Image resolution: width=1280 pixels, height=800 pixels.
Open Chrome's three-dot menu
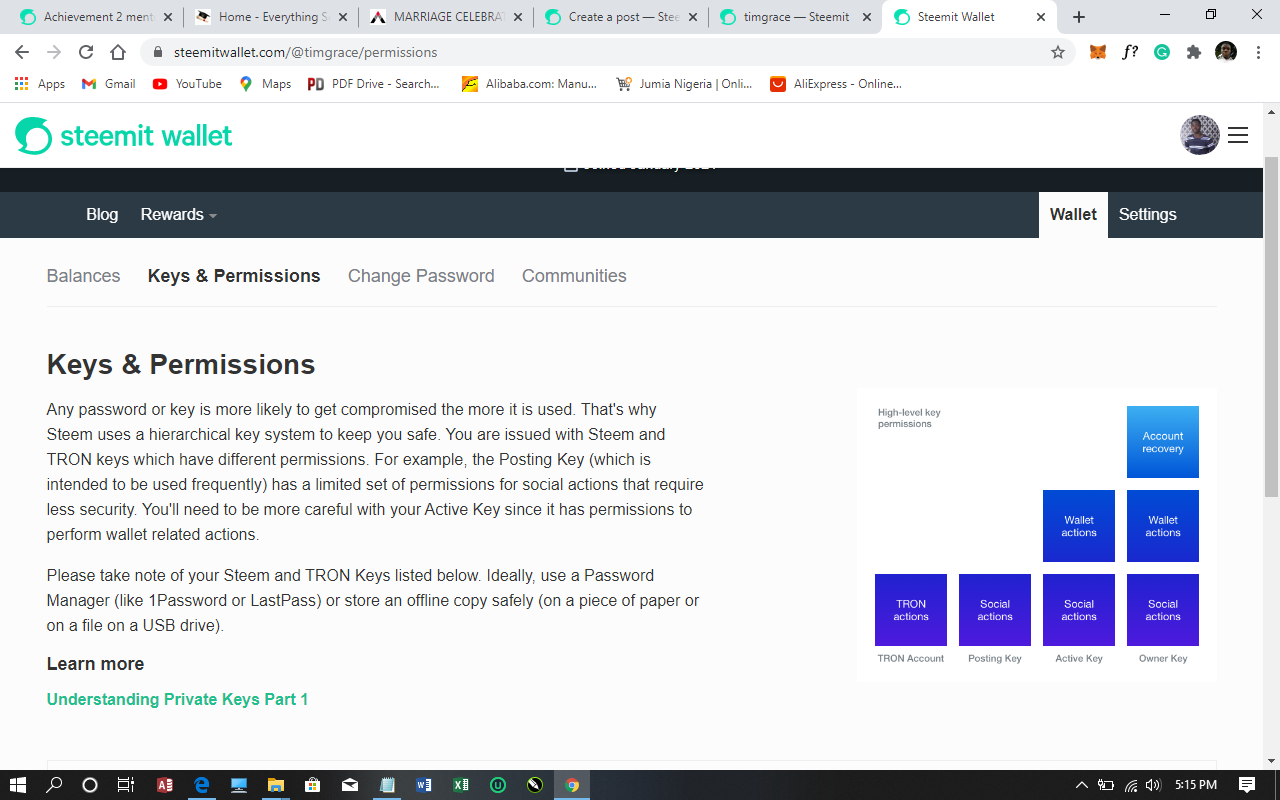pos(1257,51)
